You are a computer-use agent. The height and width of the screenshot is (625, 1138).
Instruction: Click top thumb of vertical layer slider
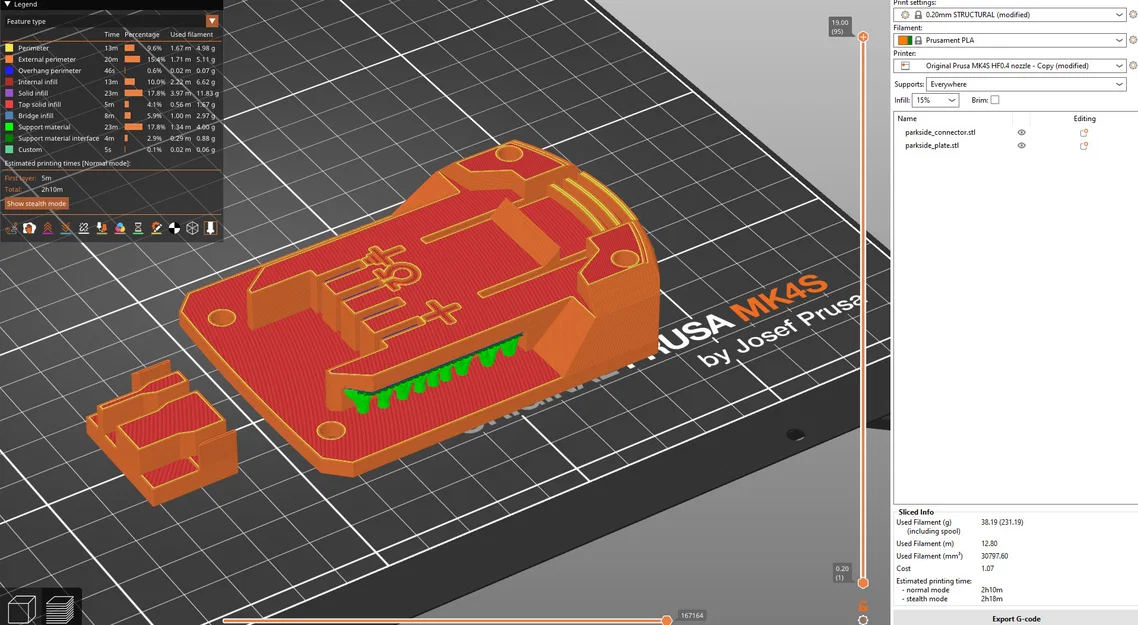(x=863, y=36)
